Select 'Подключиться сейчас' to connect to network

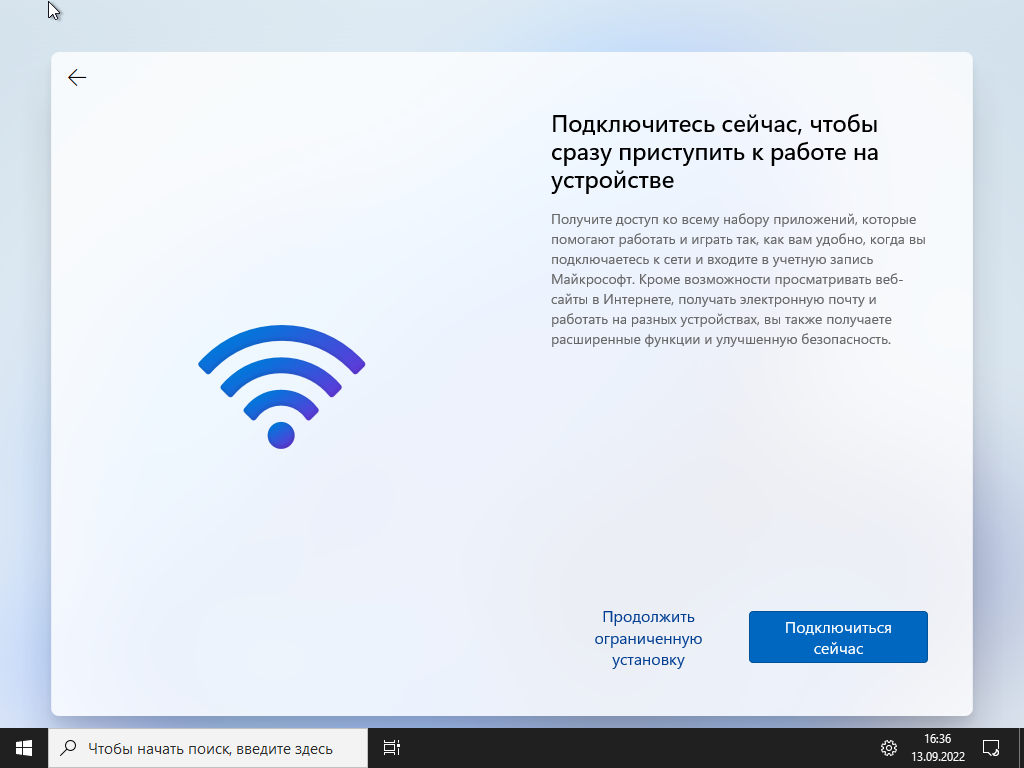click(838, 637)
